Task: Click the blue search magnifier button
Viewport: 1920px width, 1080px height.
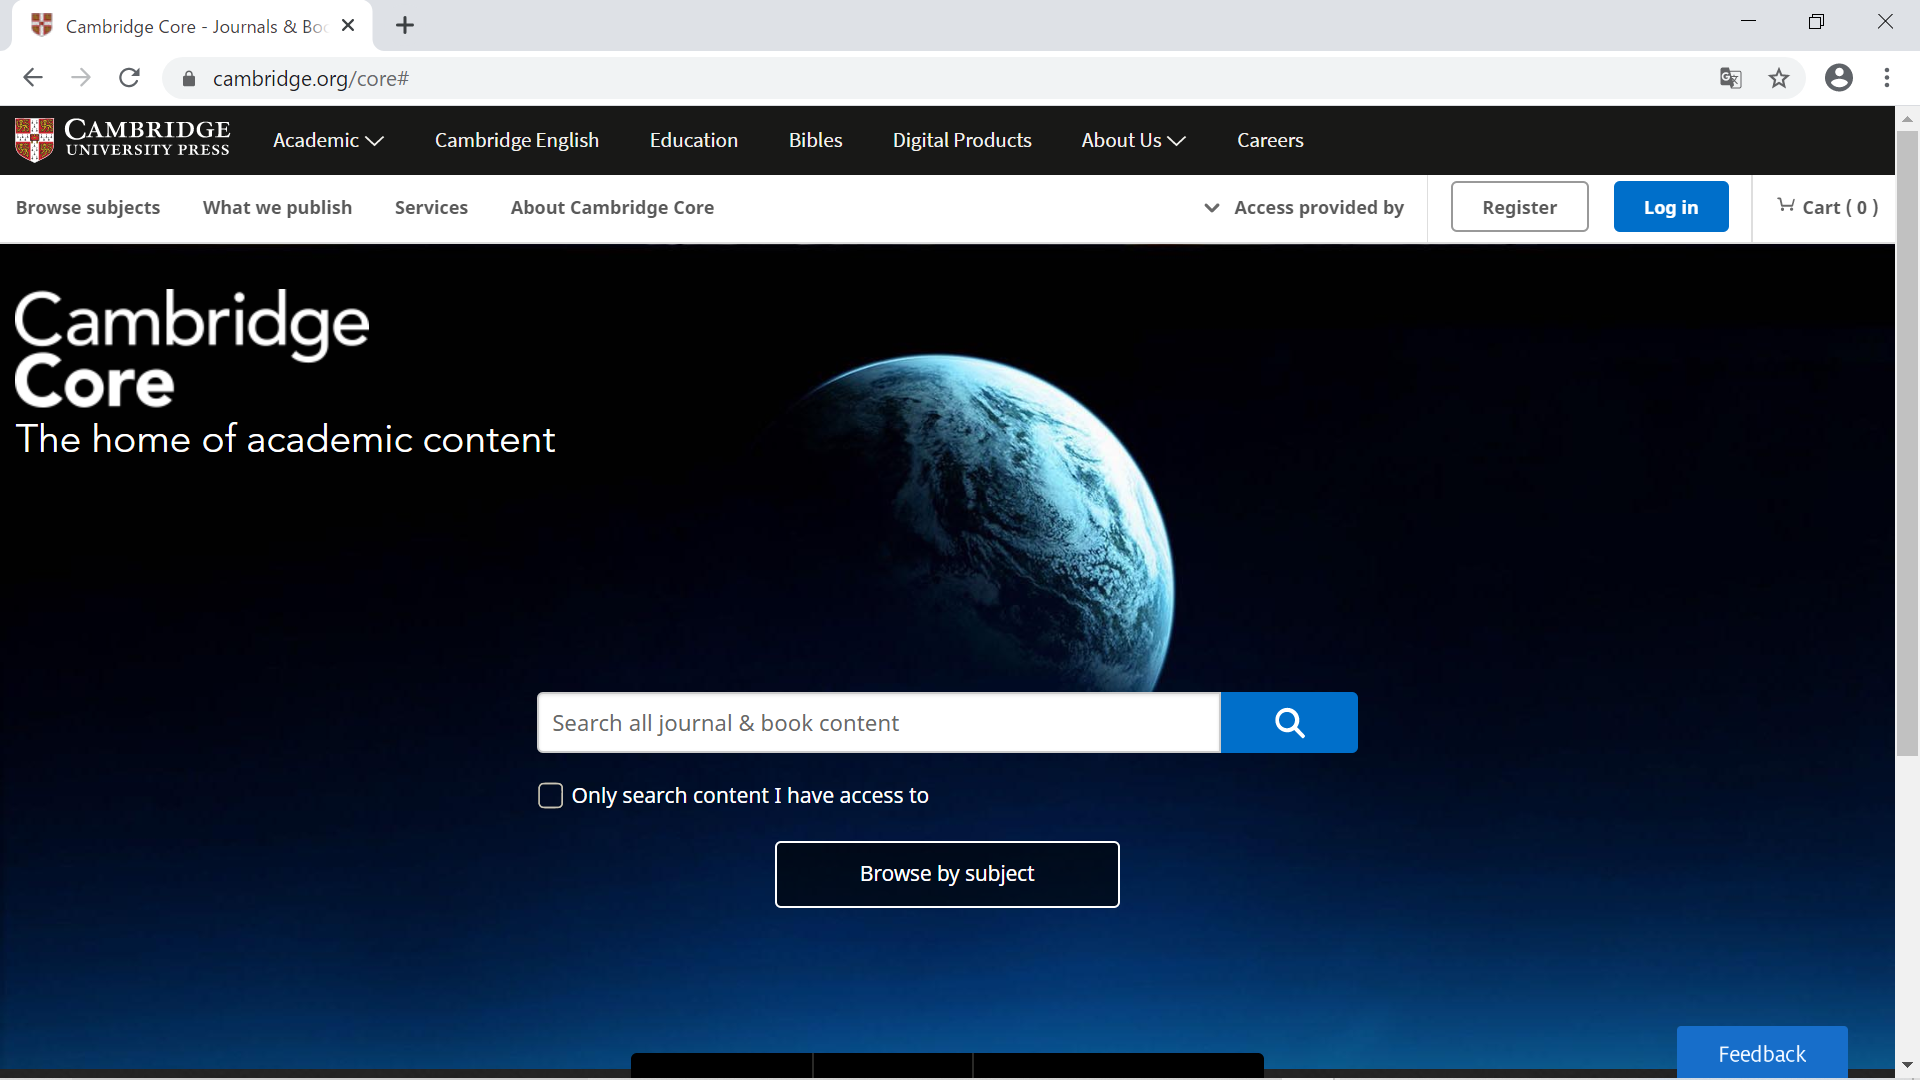Action: (x=1289, y=722)
